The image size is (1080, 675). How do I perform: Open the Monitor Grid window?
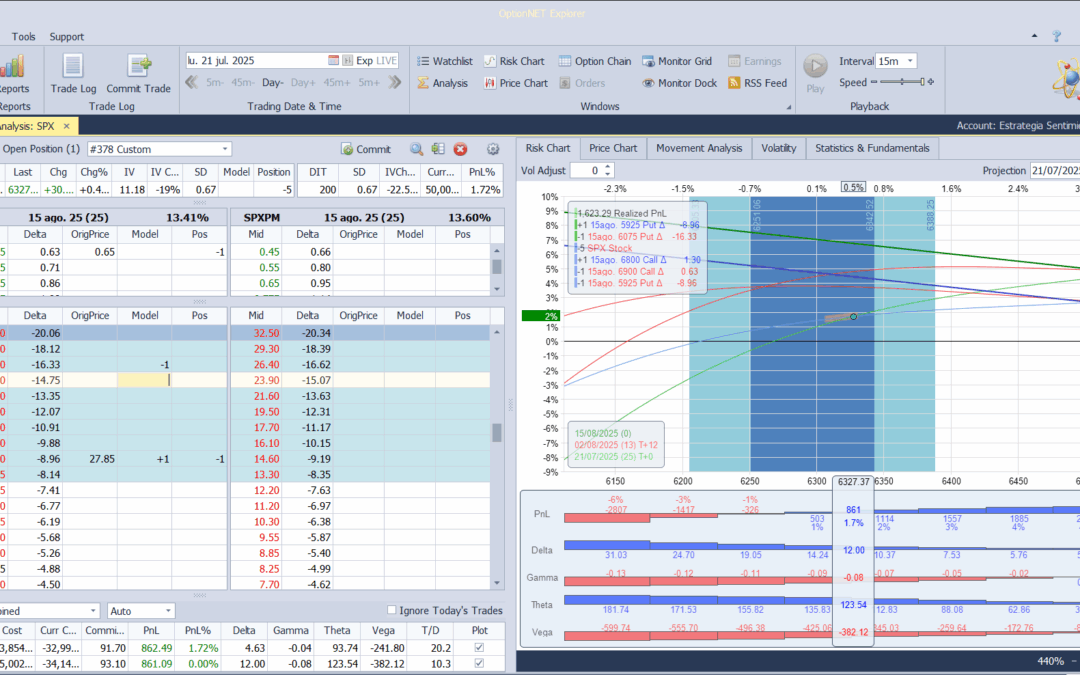[x=677, y=61]
